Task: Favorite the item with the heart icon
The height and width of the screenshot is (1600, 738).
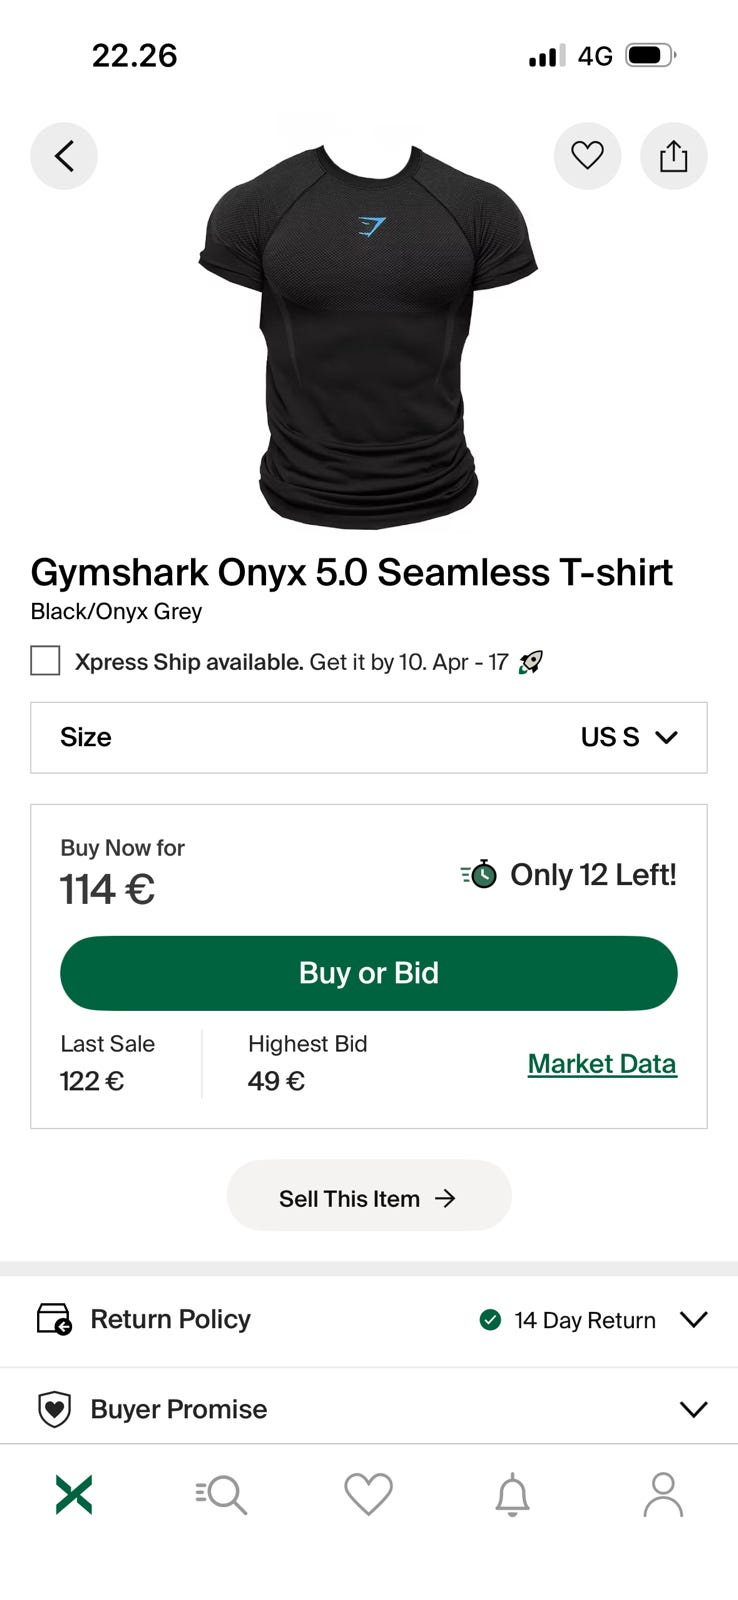Action: tap(587, 156)
